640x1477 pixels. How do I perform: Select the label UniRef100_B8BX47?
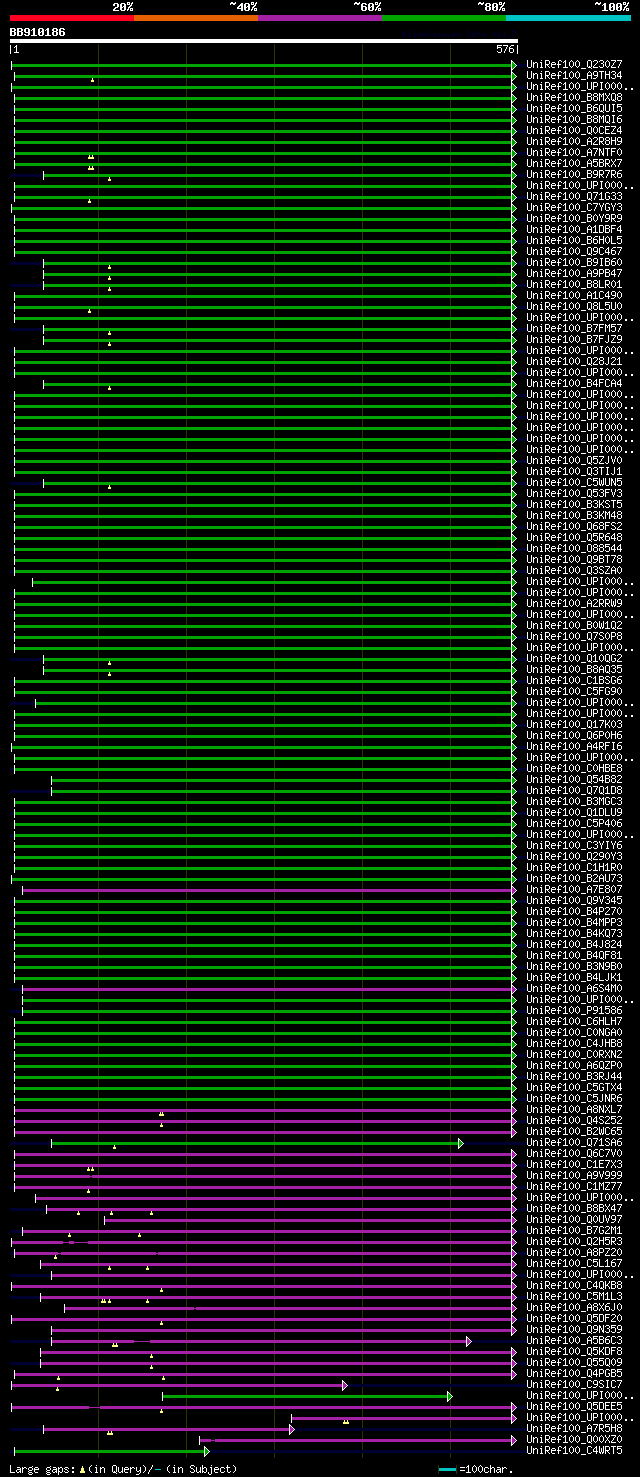574,1208
